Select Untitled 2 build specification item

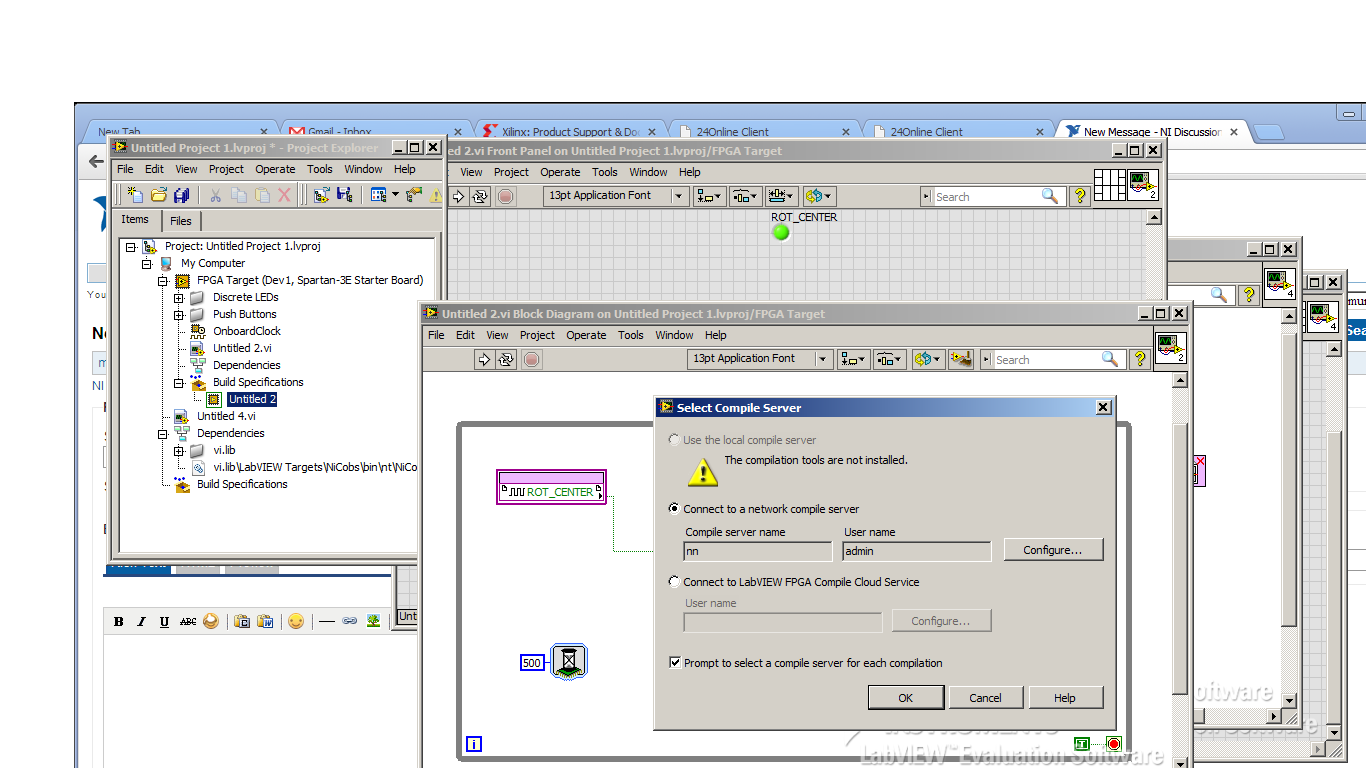(x=252, y=400)
